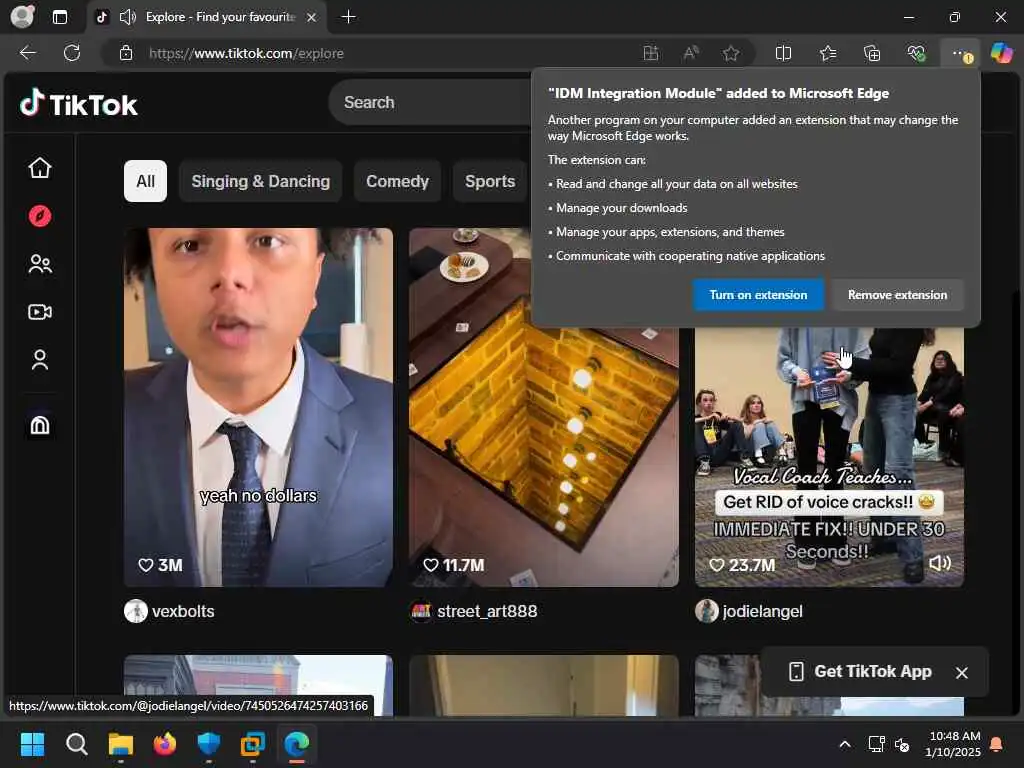
Task: Open the Edge profile avatar
Action: (x=23, y=16)
